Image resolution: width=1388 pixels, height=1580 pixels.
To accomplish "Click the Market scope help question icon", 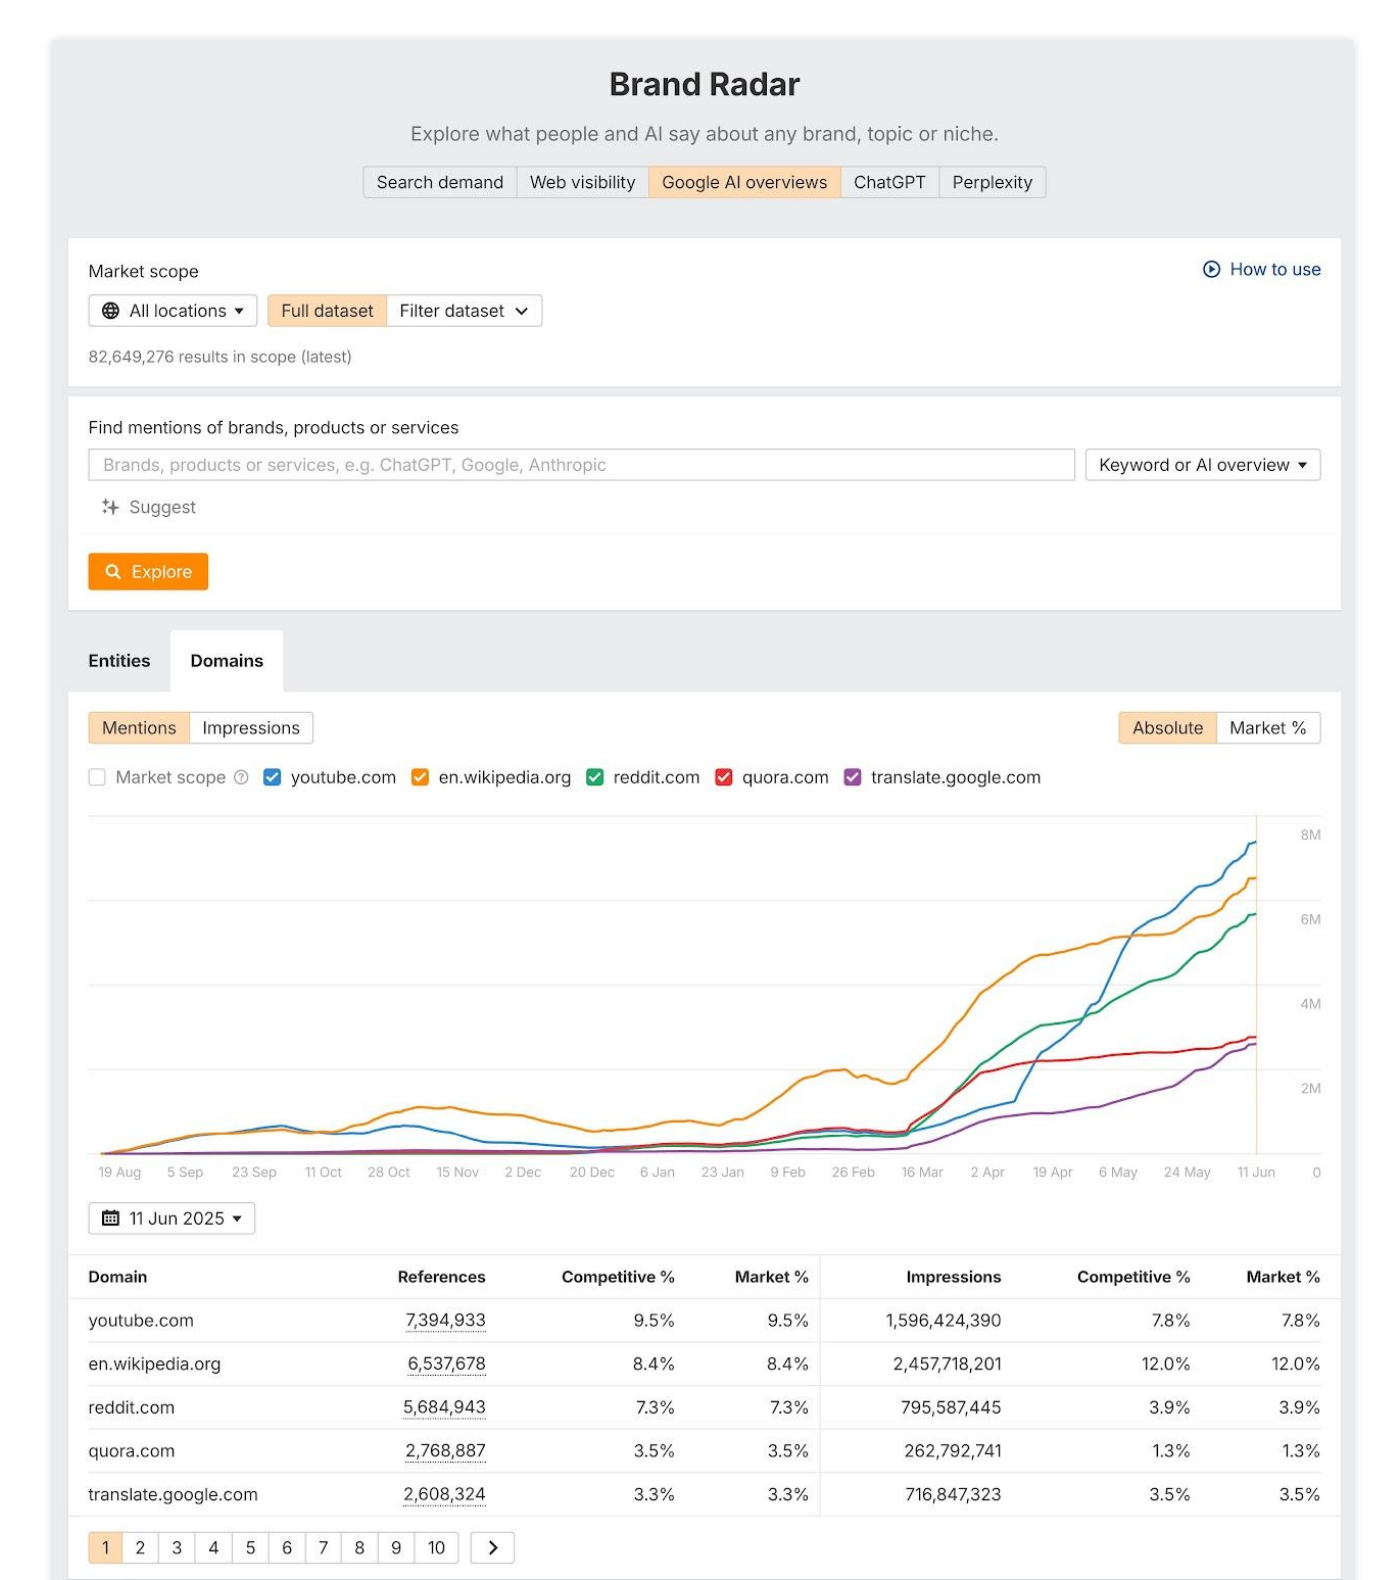I will point(241,777).
